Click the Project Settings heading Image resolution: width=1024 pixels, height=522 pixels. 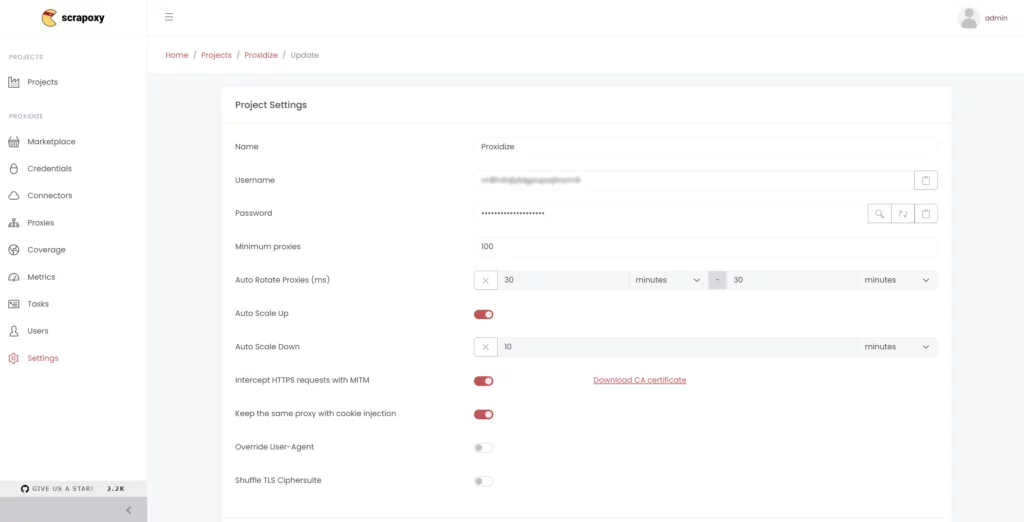coord(271,105)
